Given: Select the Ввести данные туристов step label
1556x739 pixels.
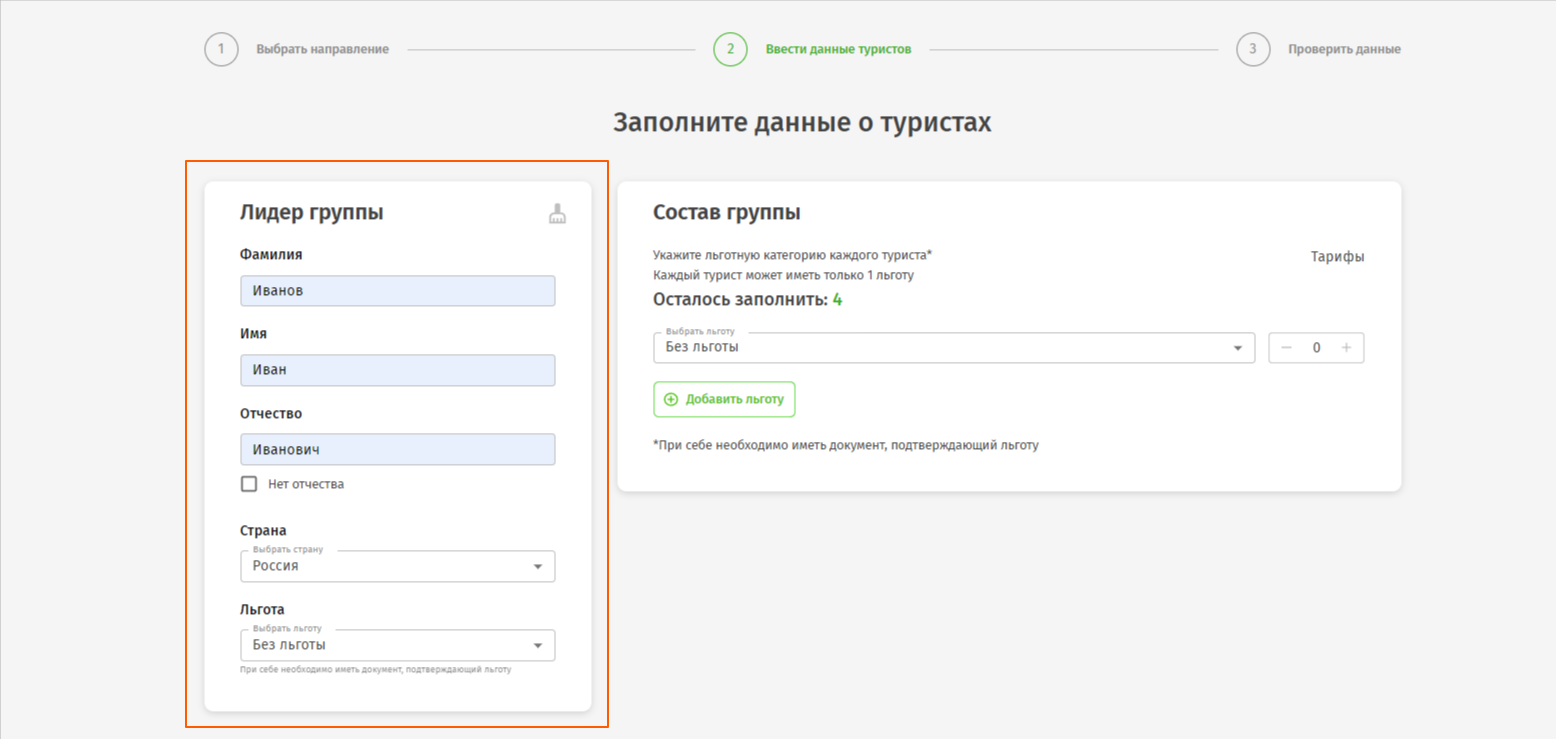Looking at the screenshot, I should pos(838,49).
